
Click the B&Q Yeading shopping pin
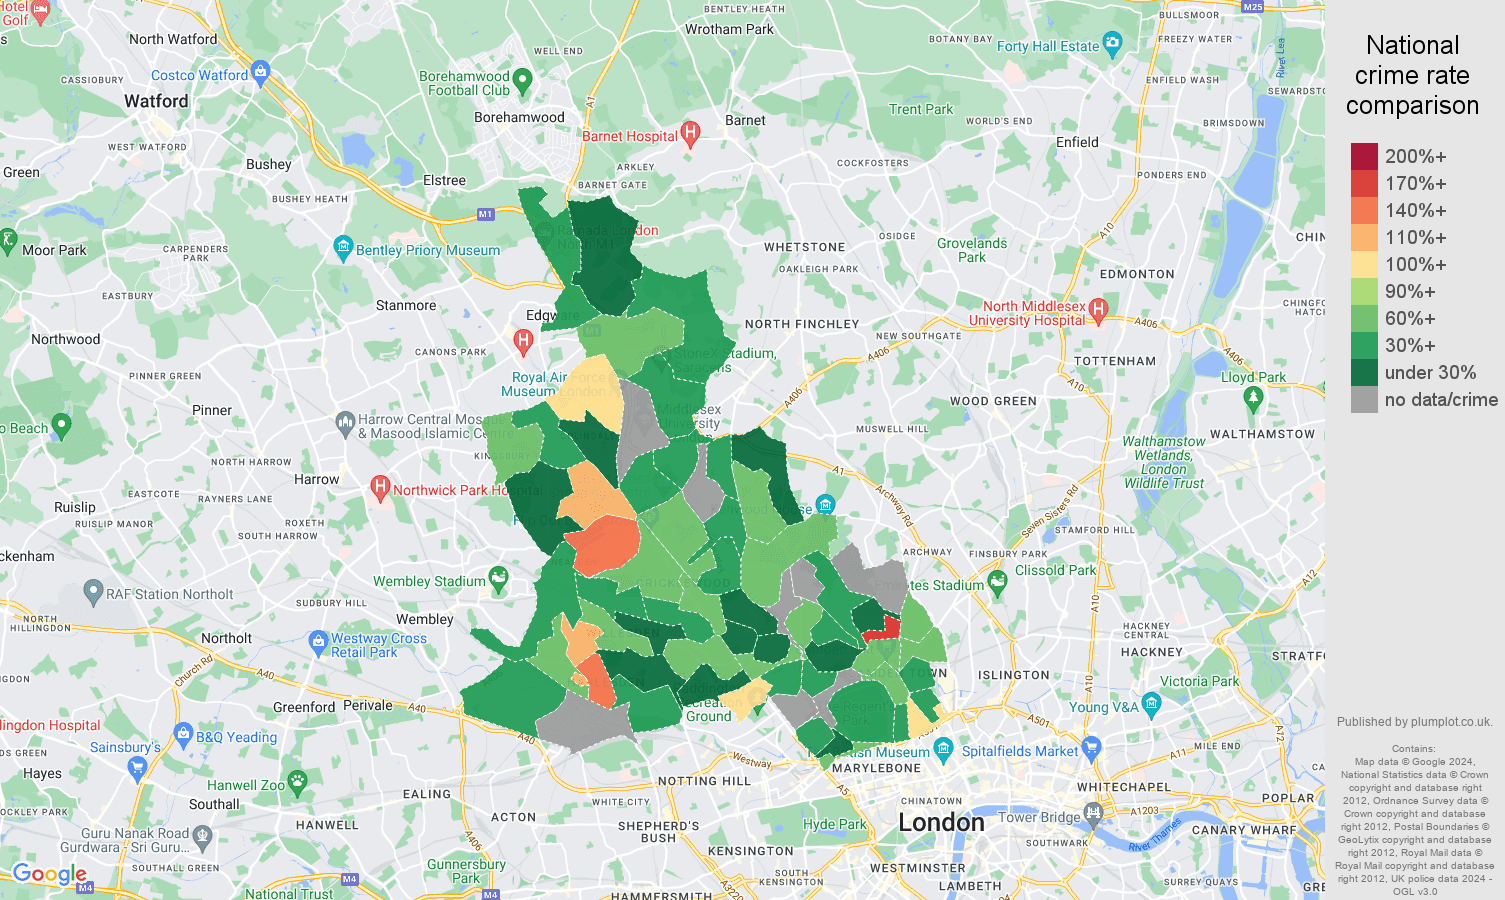183,734
